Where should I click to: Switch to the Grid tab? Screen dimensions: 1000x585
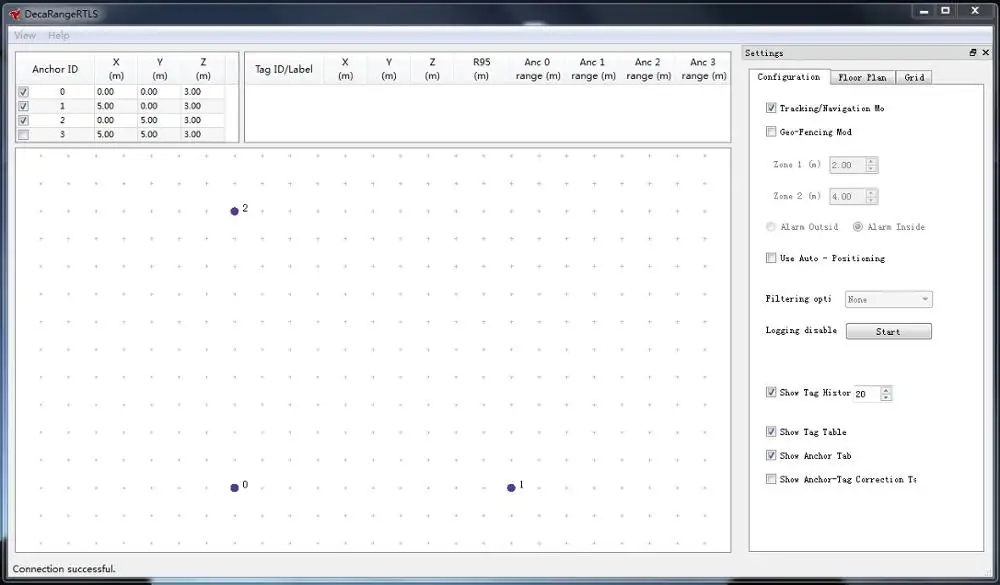tap(914, 77)
